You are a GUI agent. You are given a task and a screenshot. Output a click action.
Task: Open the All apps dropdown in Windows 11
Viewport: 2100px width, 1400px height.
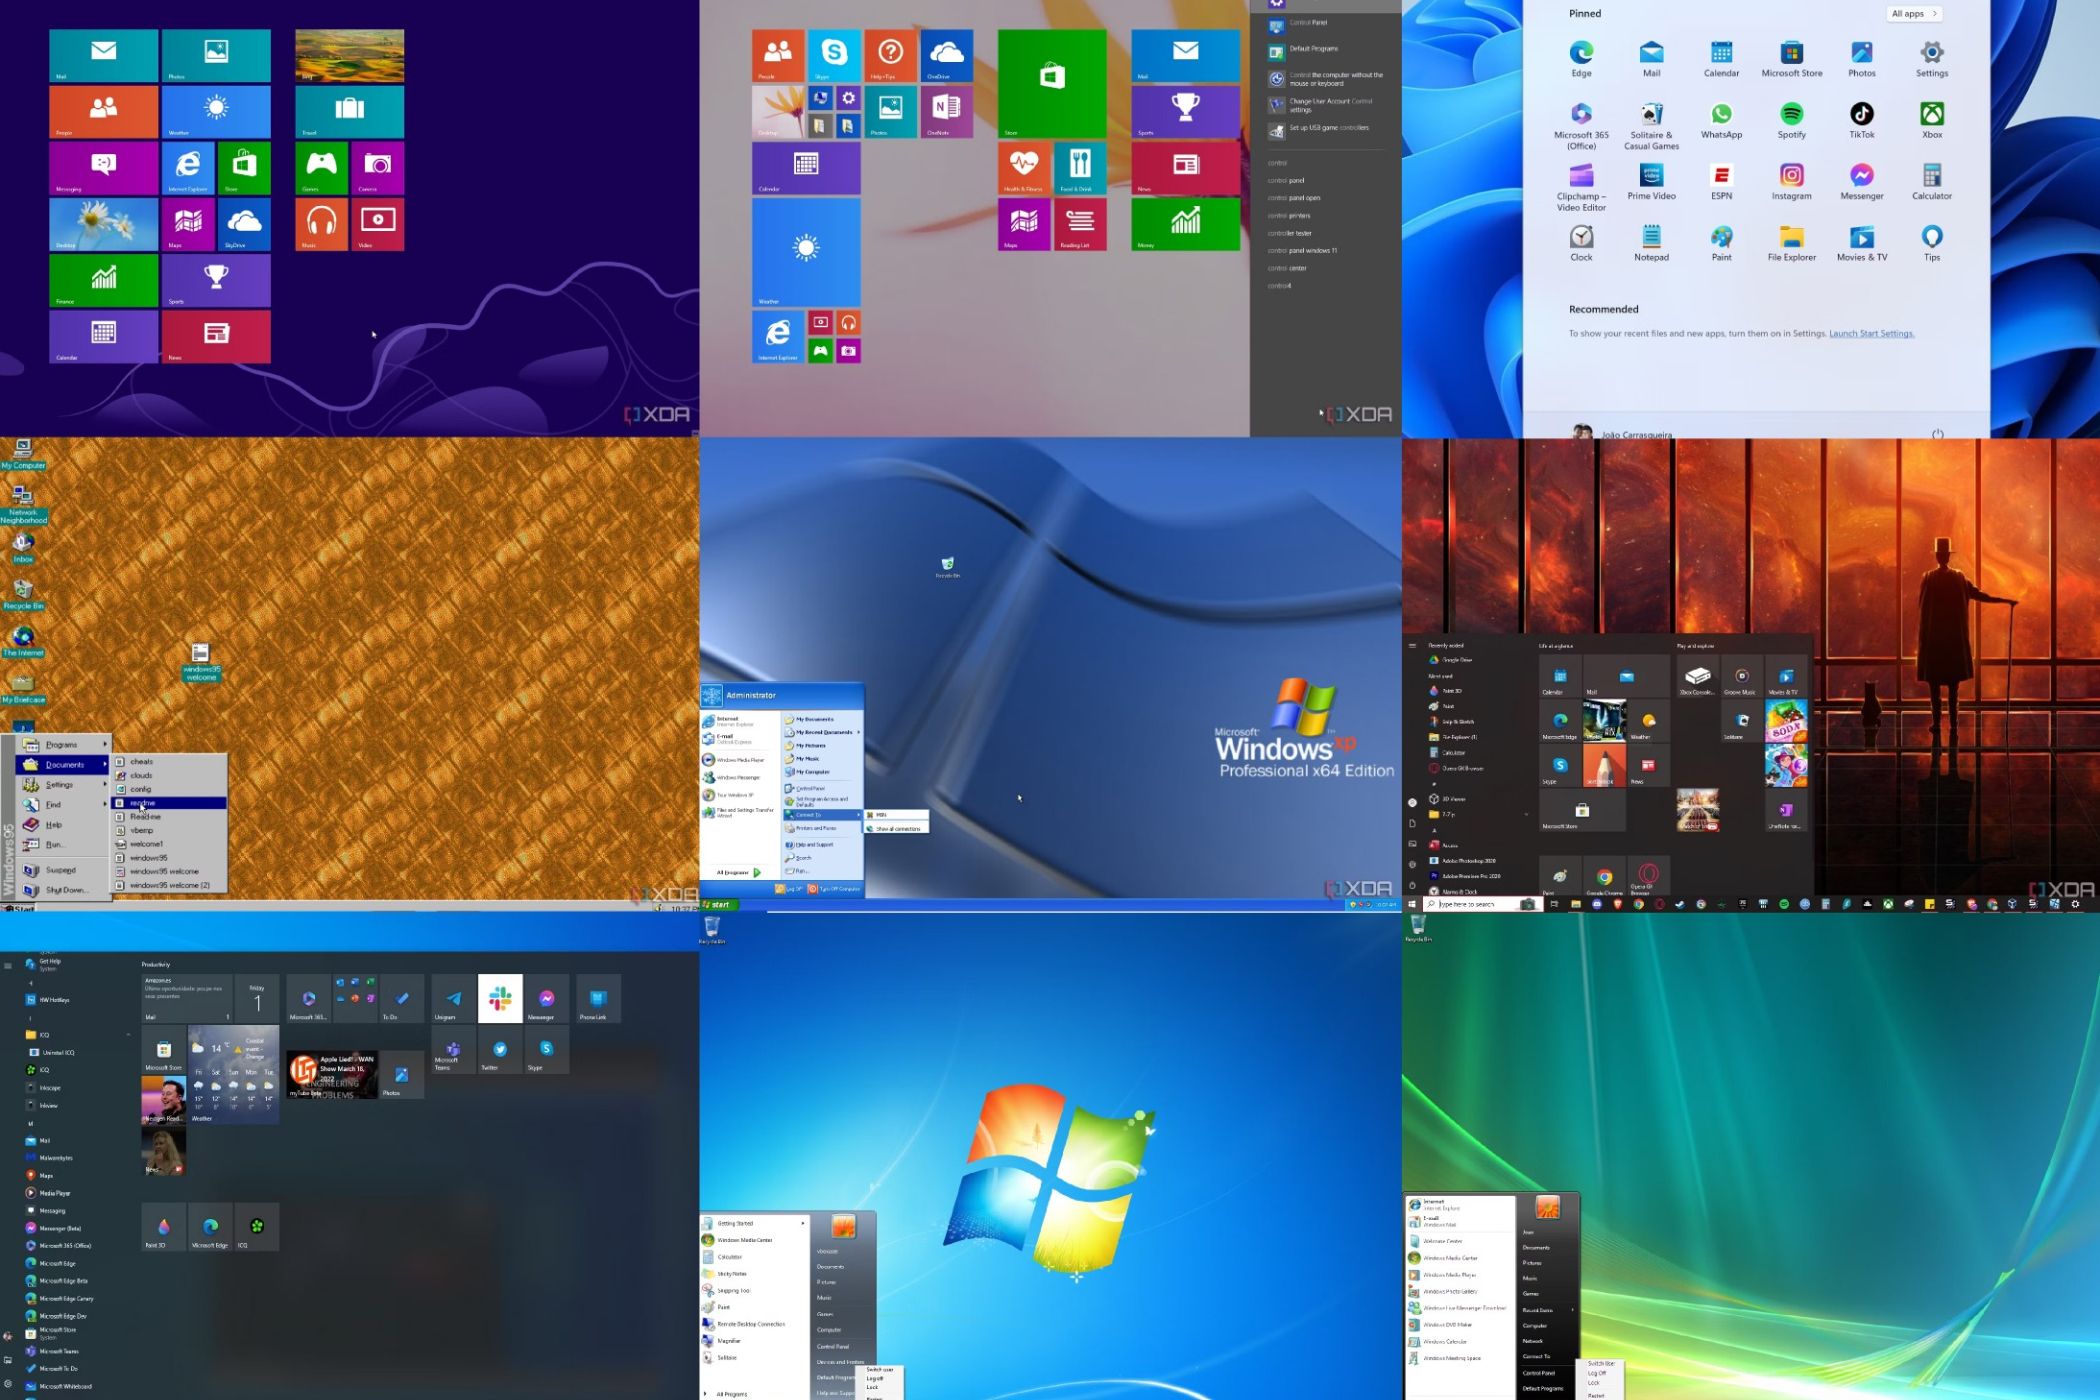click(x=1913, y=13)
